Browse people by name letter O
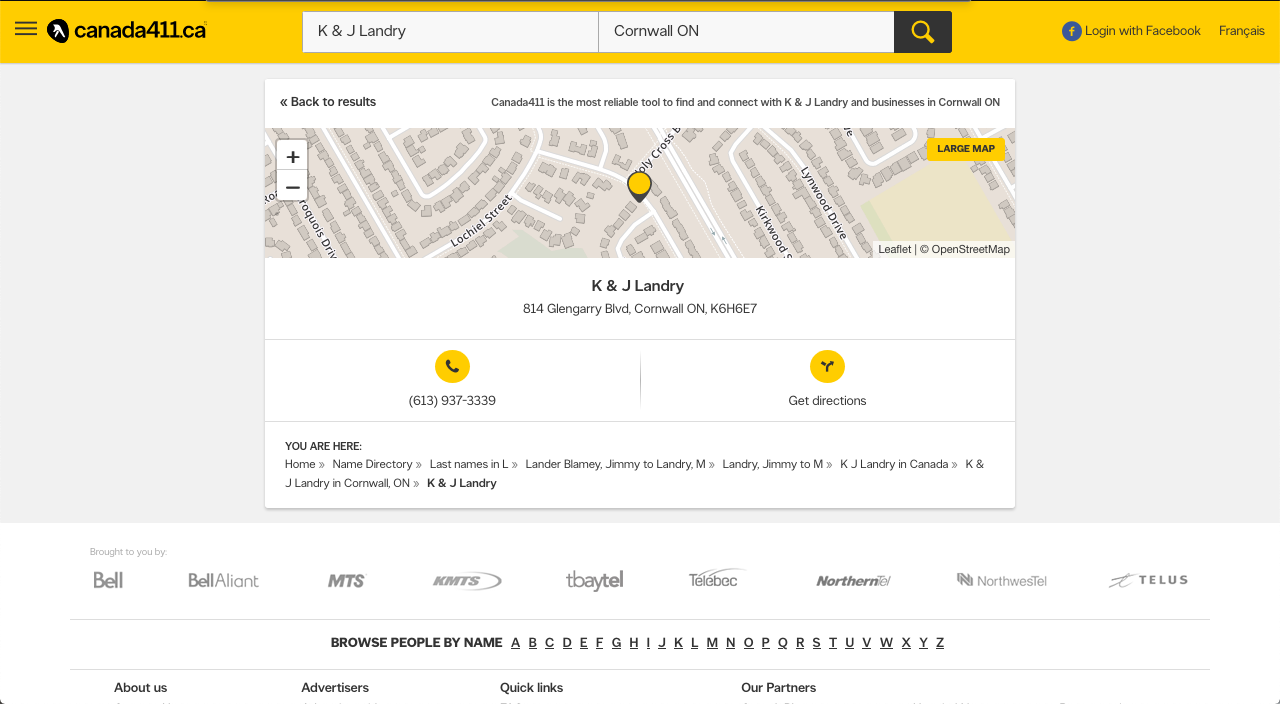The height and width of the screenshot is (704, 1280). [x=749, y=643]
